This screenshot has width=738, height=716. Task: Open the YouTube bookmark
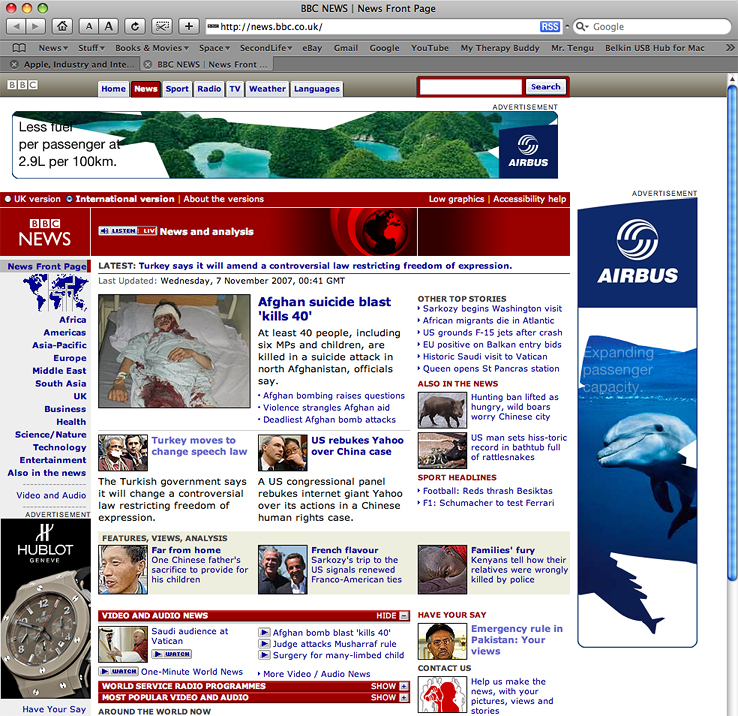click(x=430, y=48)
